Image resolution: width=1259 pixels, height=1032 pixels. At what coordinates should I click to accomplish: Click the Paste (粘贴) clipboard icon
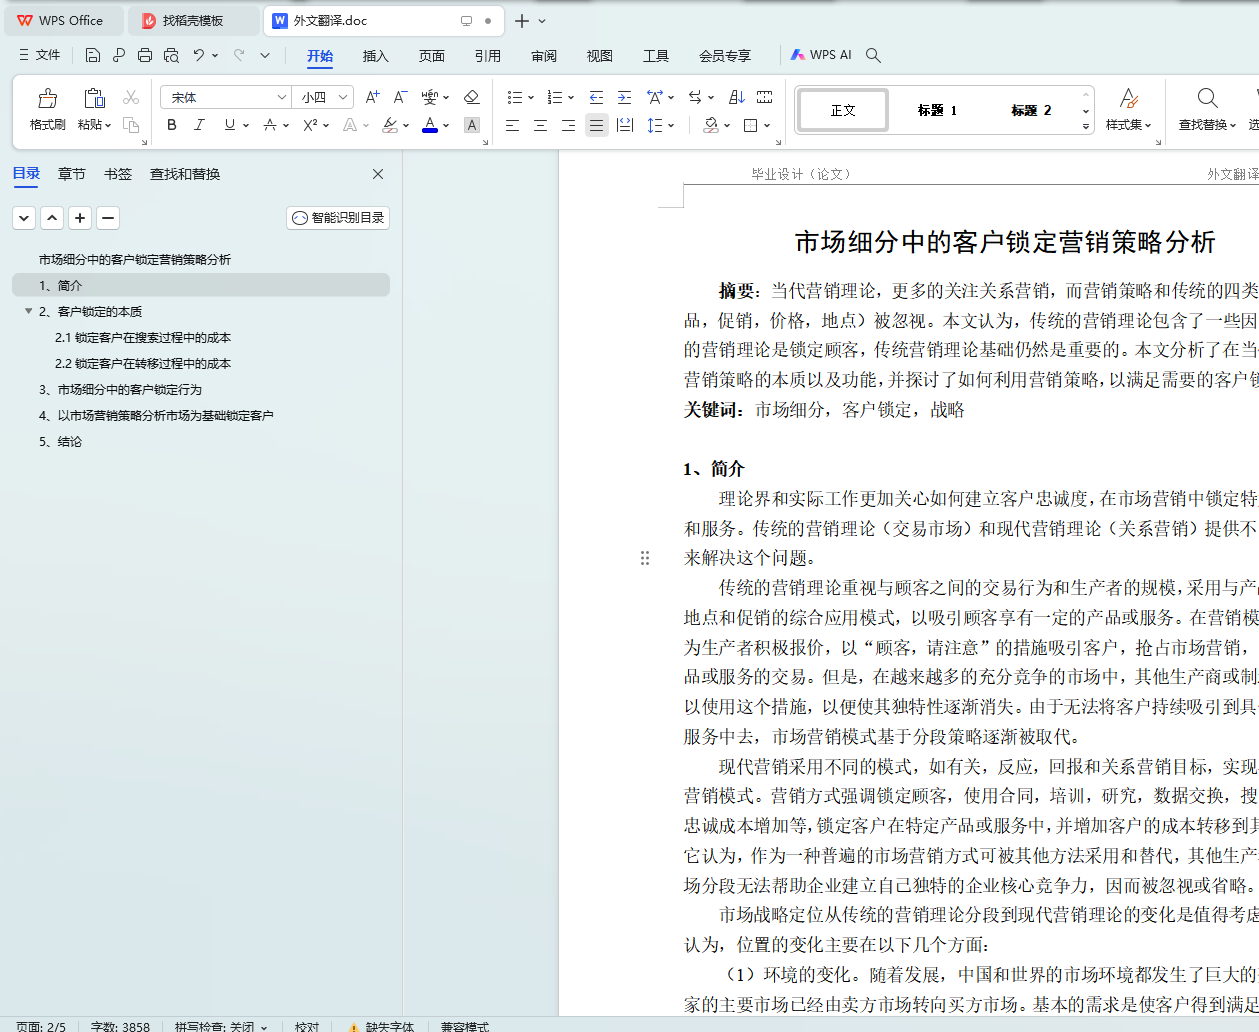tap(94, 98)
